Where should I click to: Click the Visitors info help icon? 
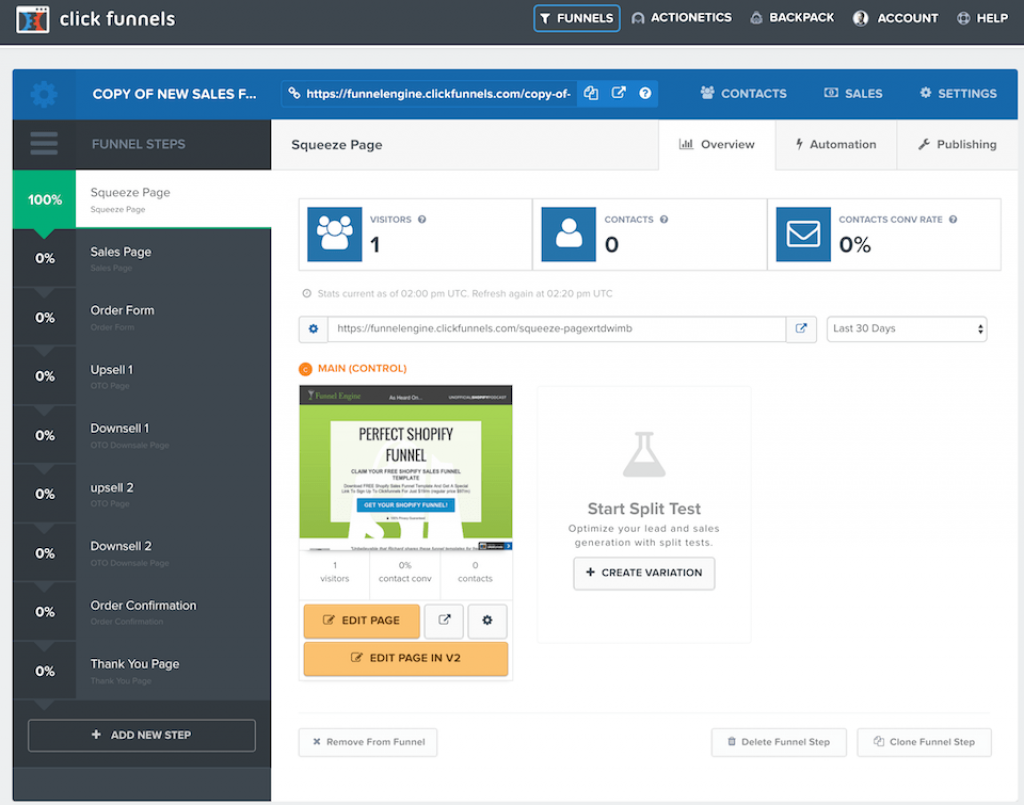pos(422,220)
